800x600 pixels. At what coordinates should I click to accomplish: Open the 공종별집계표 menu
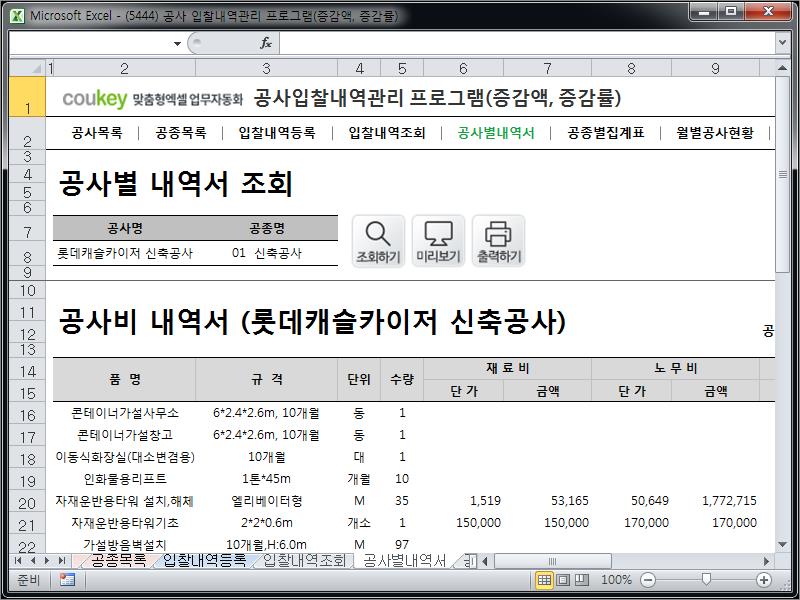(606, 133)
